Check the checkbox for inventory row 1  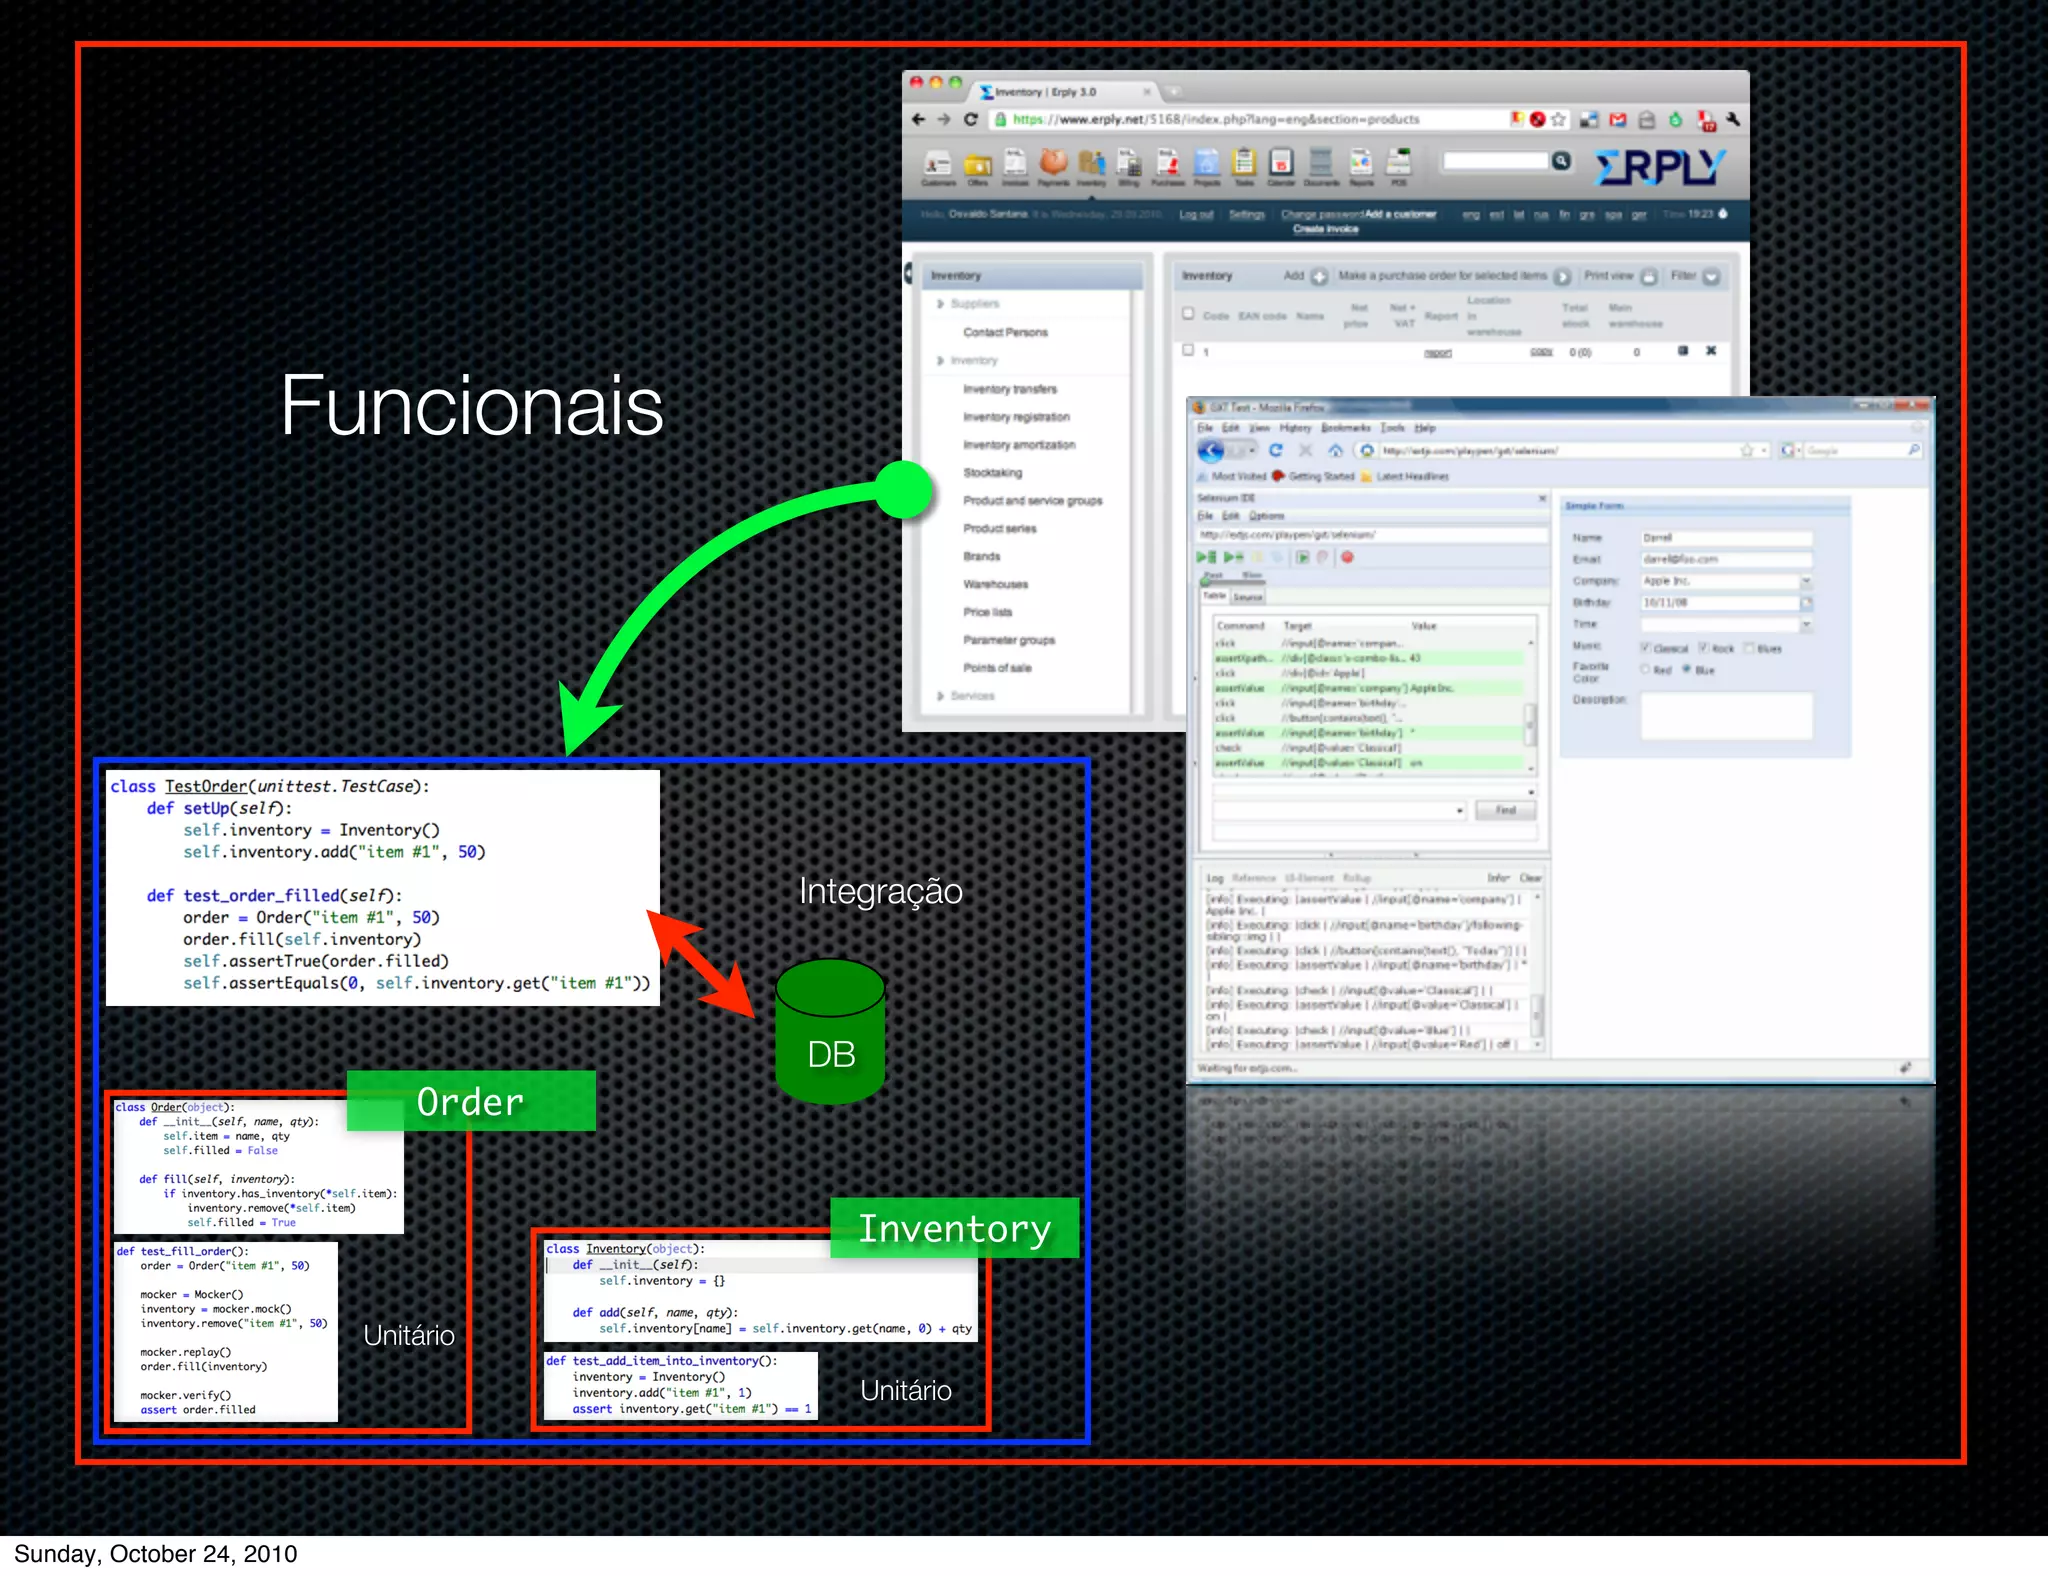click(x=1188, y=350)
